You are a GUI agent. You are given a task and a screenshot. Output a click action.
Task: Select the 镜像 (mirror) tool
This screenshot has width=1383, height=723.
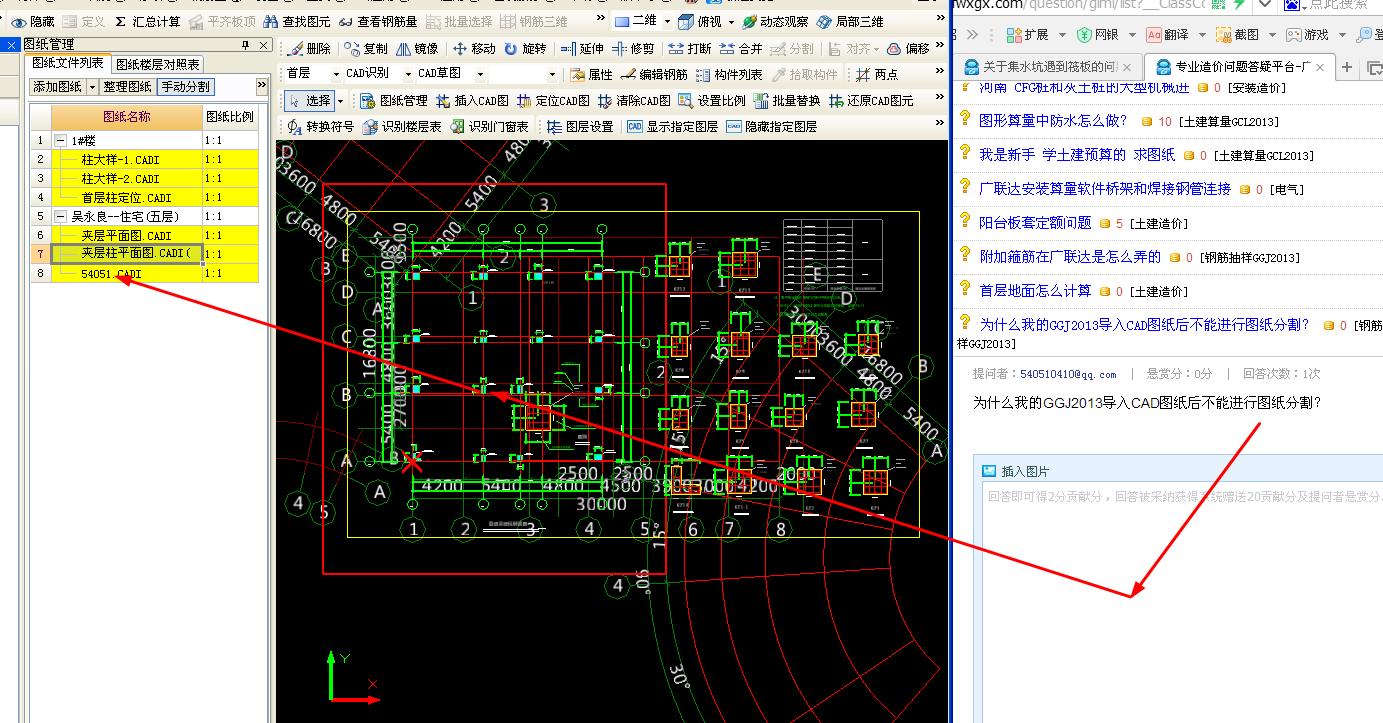(x=417, y=48)
